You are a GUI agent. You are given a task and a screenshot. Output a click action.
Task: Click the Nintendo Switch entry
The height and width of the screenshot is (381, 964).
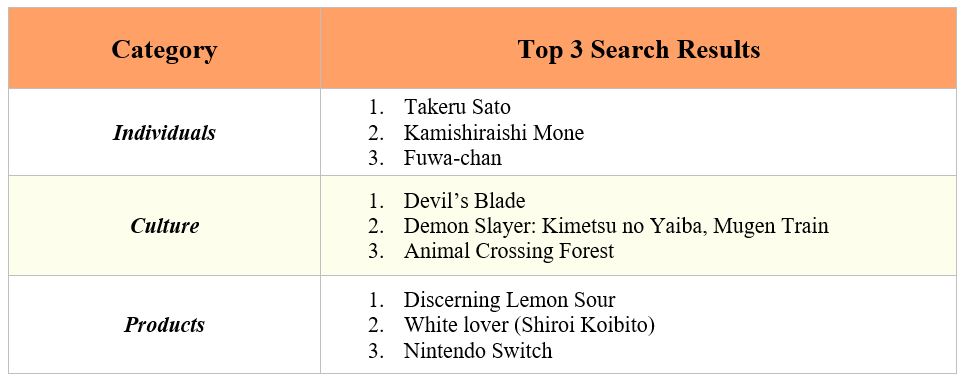(478, 350)
